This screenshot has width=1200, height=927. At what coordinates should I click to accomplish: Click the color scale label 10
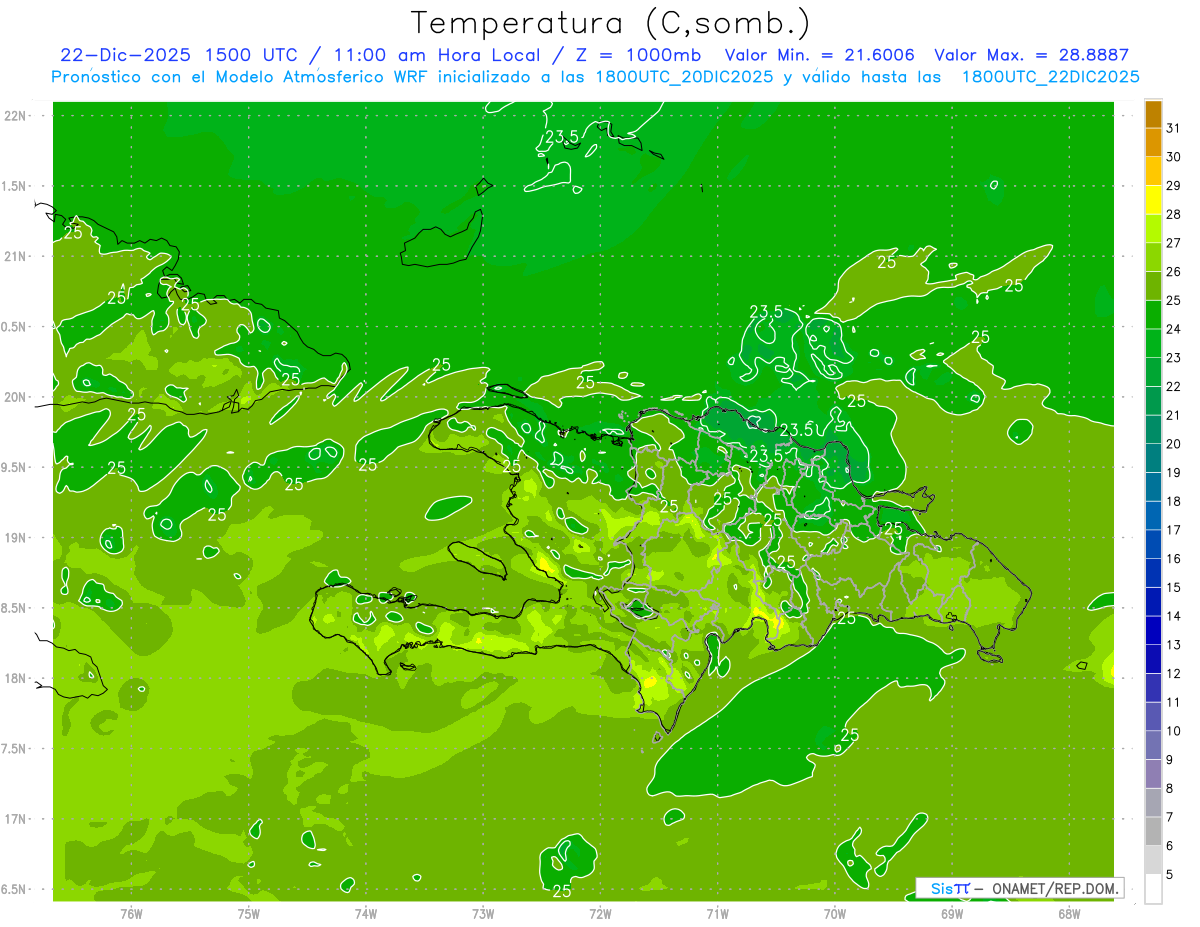click(1174, 731)
